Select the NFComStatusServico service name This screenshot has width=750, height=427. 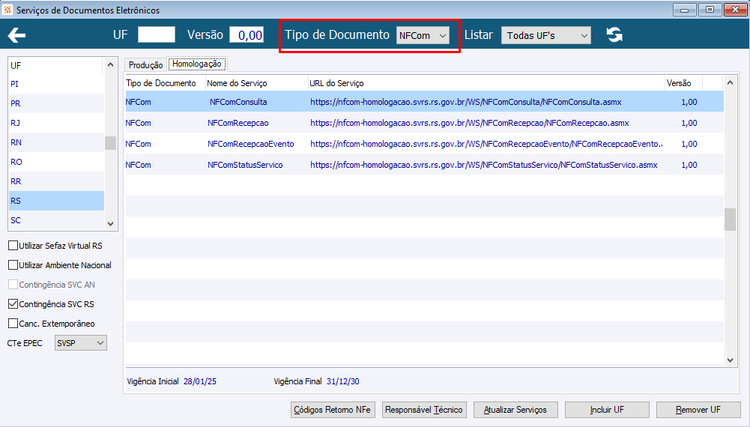pyautogui.click(x=245, y=165)
